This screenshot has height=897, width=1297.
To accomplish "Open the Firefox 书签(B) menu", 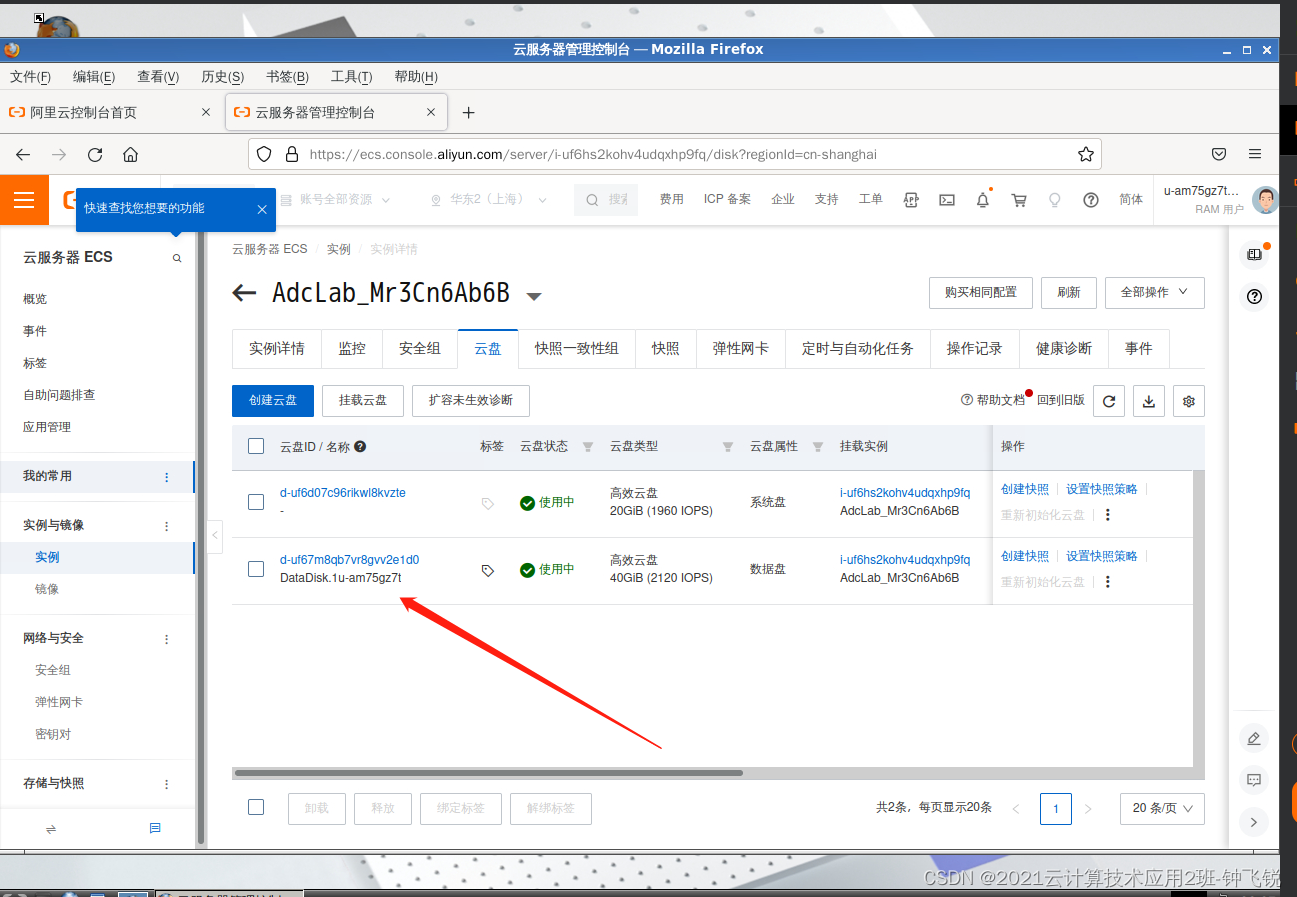I will 287,77.
